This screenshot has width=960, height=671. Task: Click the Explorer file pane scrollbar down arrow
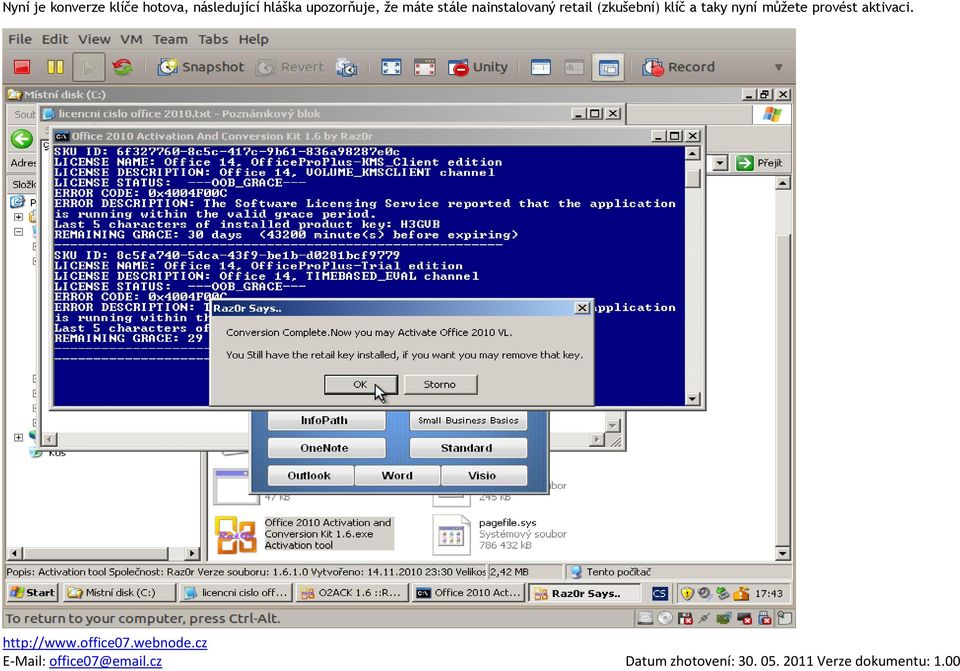click(x=782, y=553)
